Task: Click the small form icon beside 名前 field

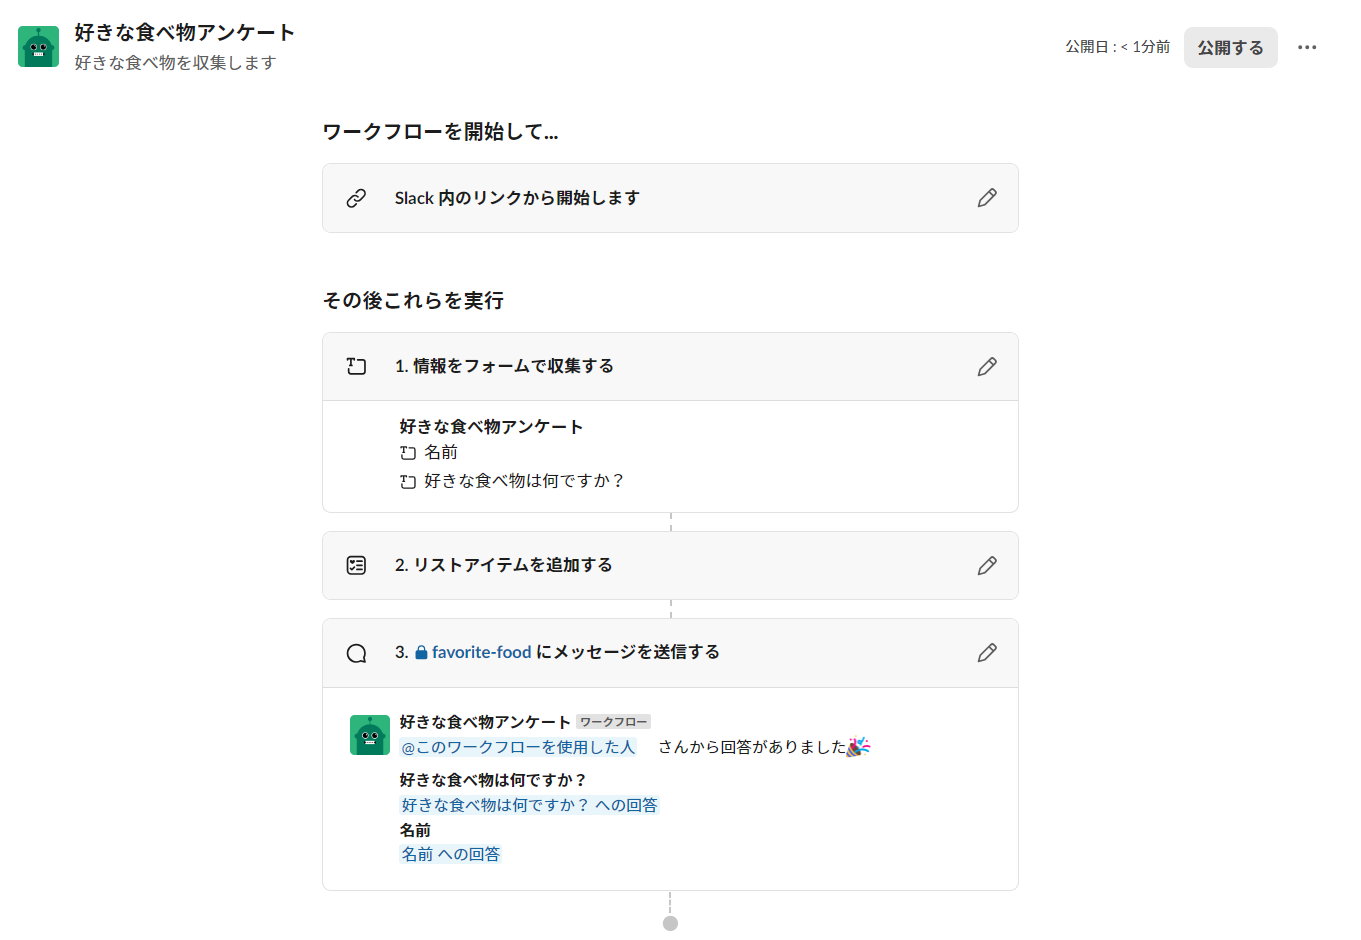Action: pyautogui.click(x=408, y=453)
